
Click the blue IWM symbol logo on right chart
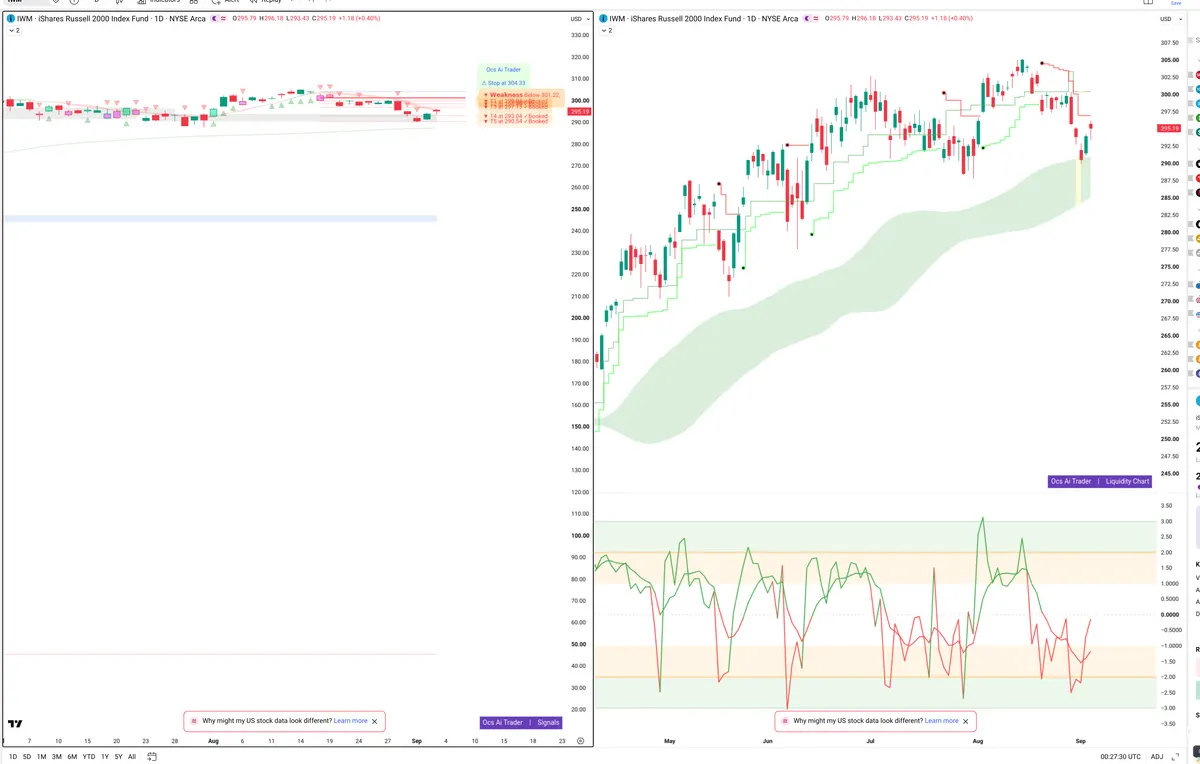click(603, 19)
